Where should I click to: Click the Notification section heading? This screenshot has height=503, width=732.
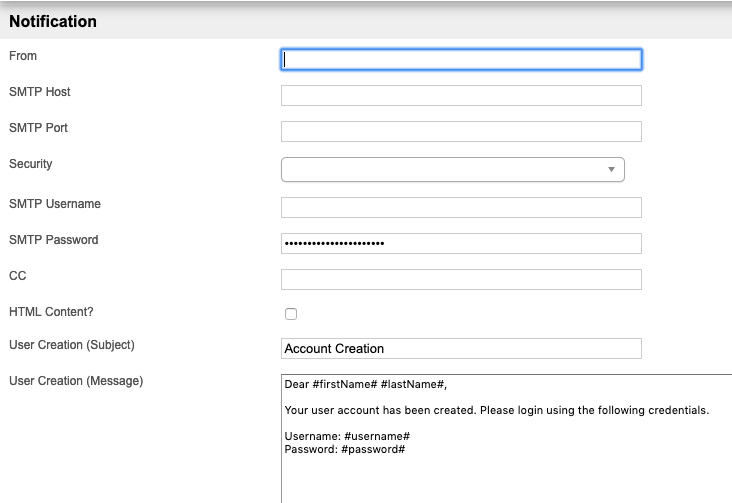coord(53,21)
